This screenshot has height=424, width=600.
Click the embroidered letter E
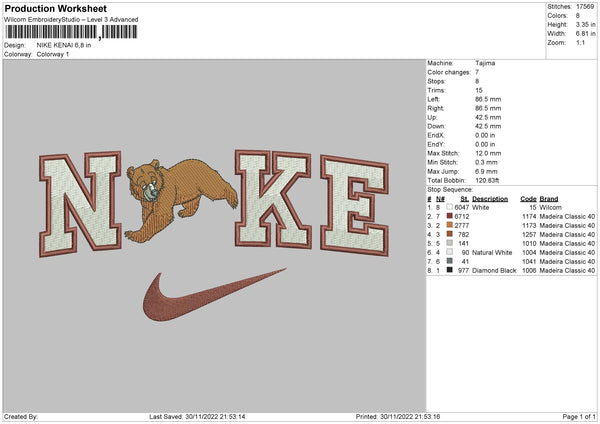click(x=355, y=205)
